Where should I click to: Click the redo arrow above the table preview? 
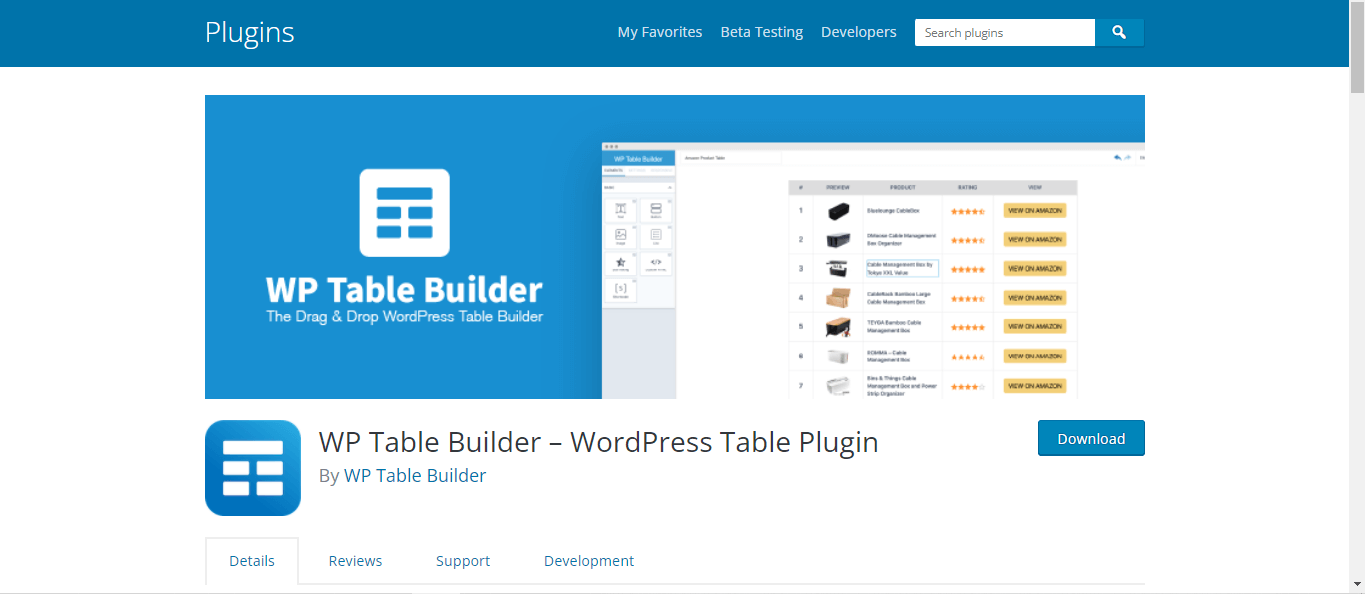(1127, 158)
